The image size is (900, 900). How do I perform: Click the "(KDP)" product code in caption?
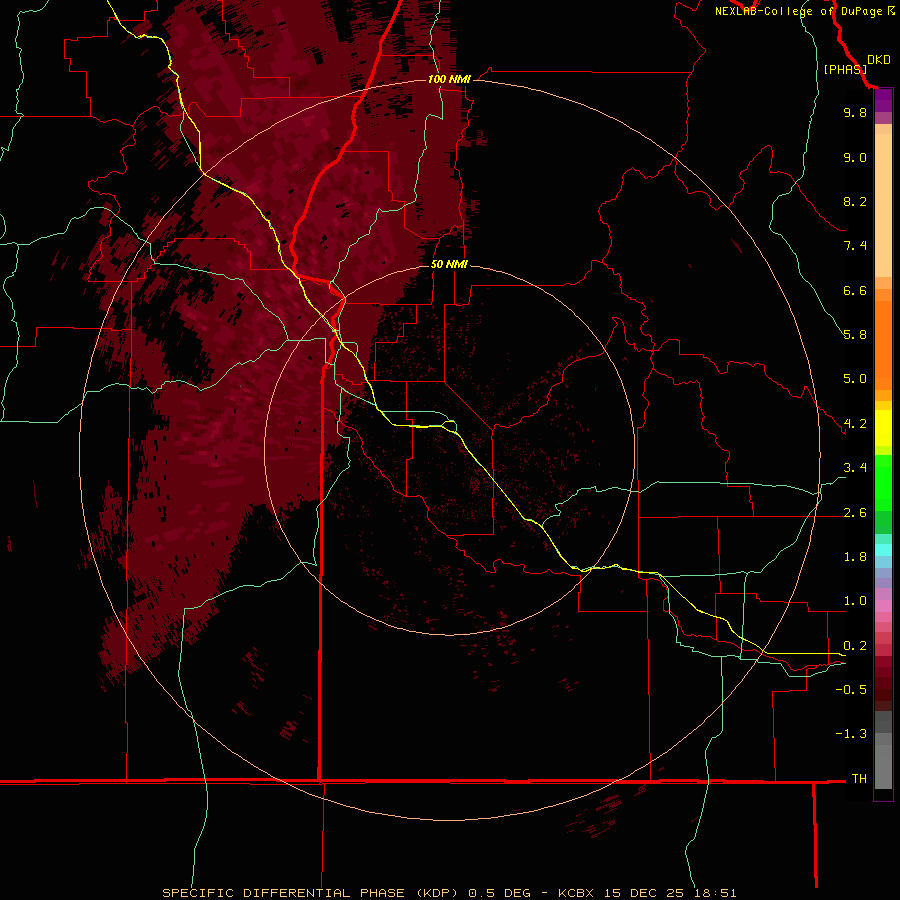pyautogui.click(x=439, y=893)
